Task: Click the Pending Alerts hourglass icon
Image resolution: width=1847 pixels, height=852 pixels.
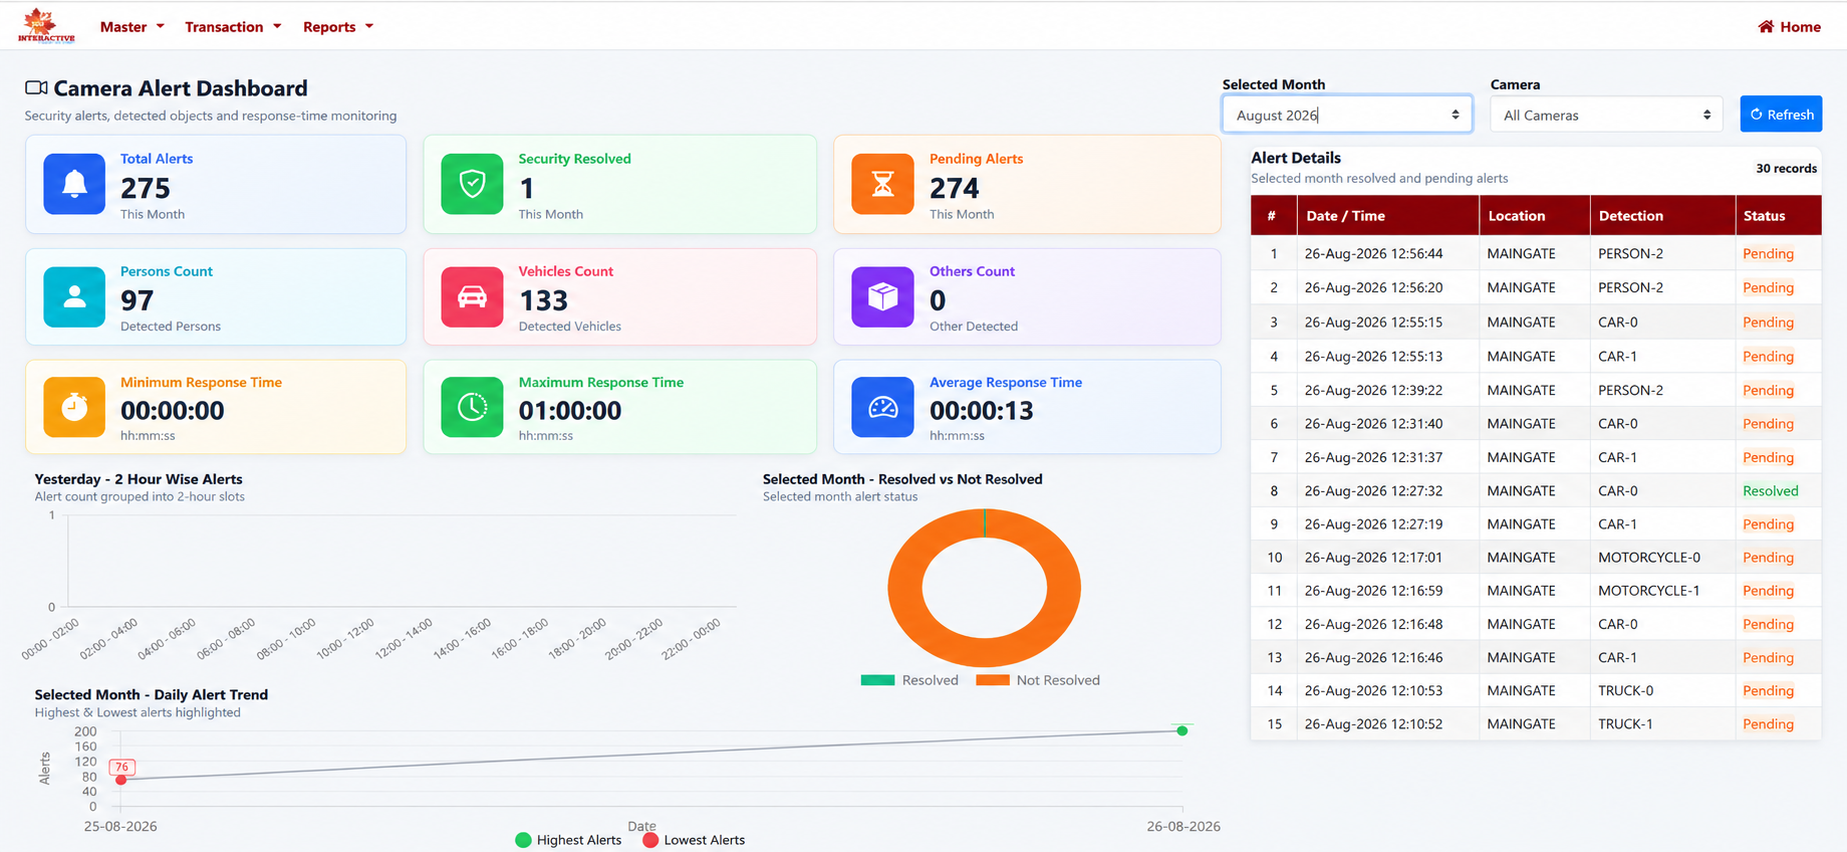Action: click(x=883, y=184)
